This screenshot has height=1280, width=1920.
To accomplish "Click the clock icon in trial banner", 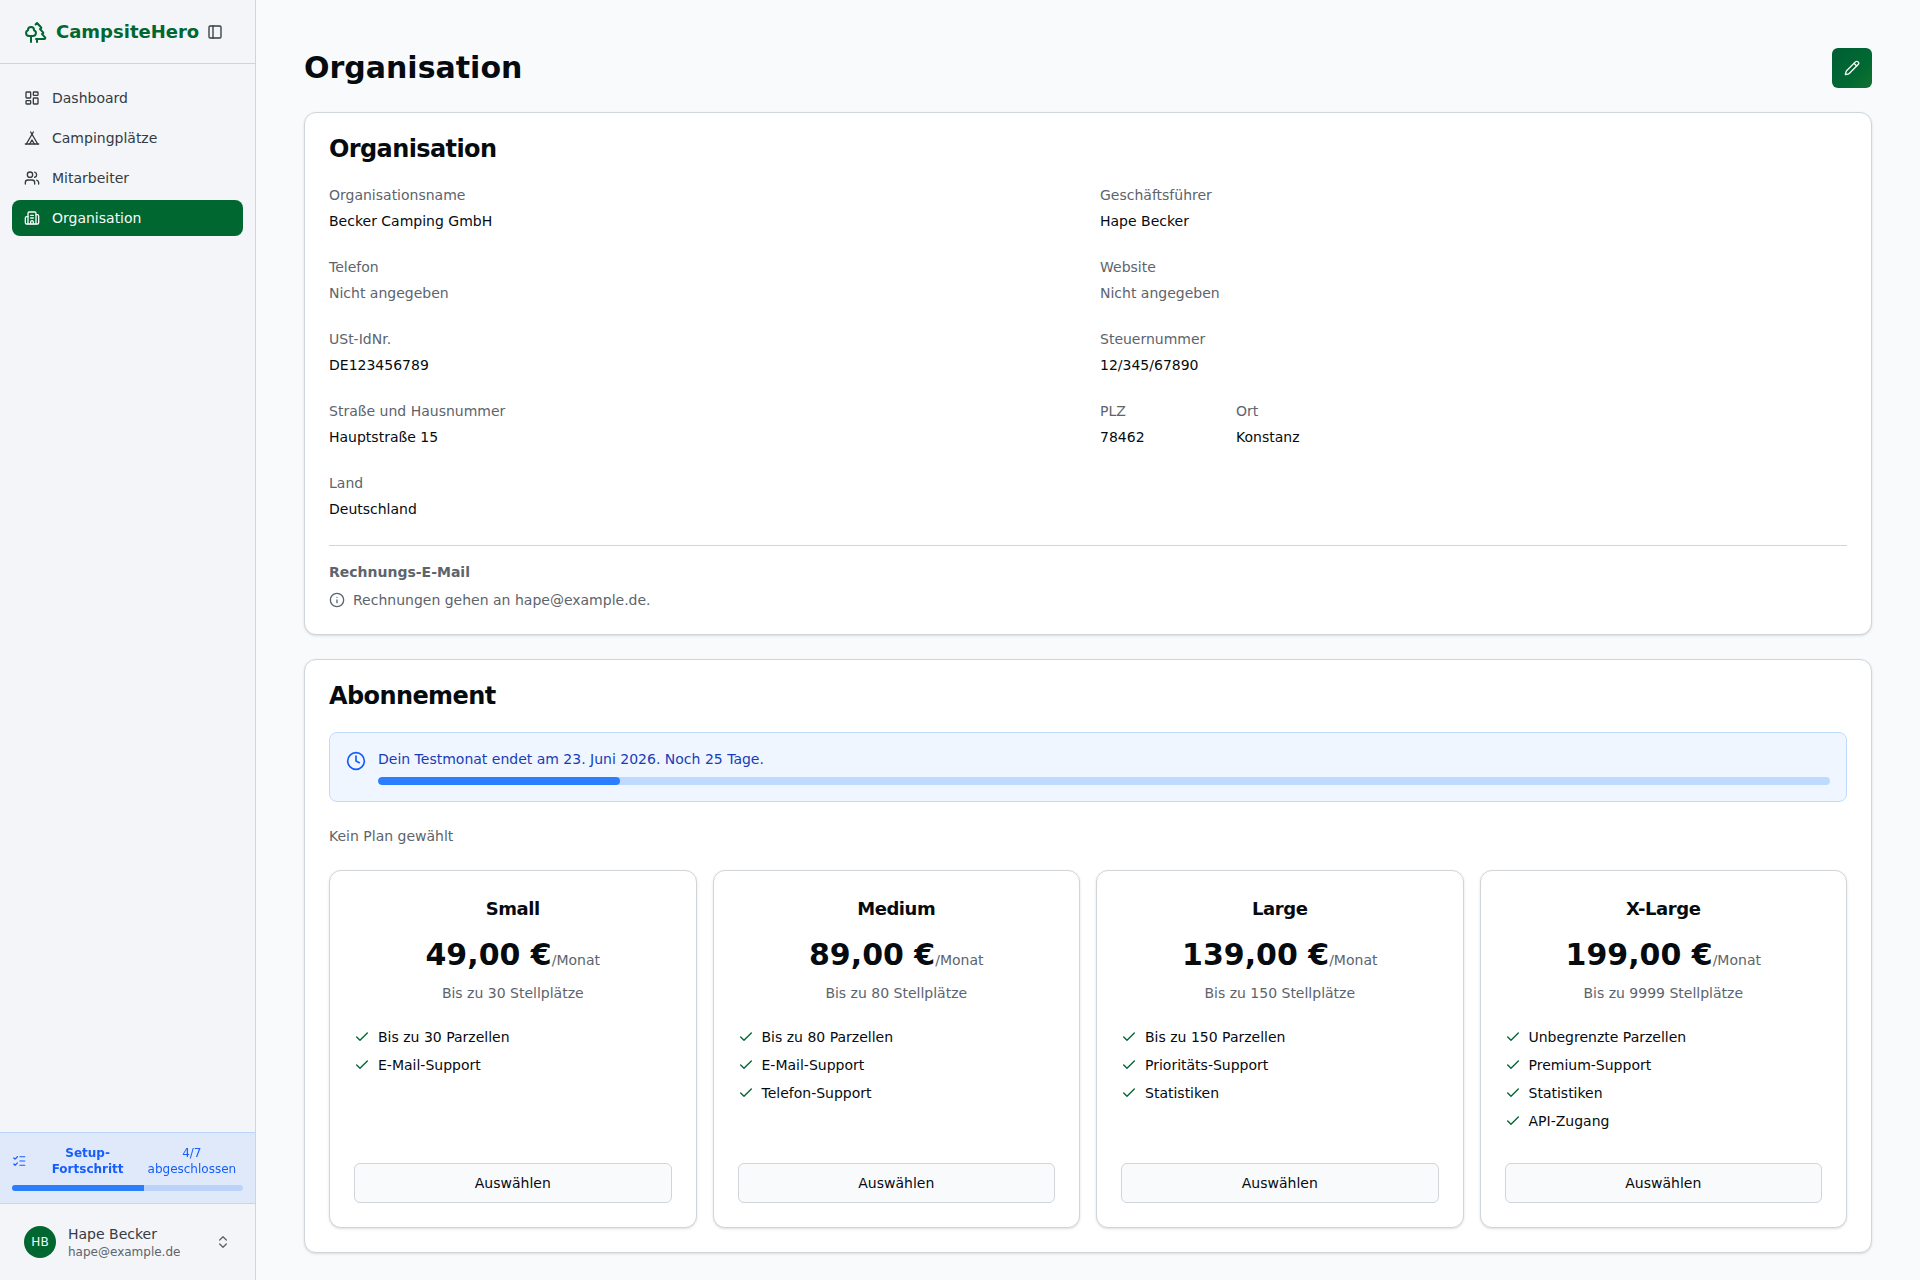I will click(356, 761).
